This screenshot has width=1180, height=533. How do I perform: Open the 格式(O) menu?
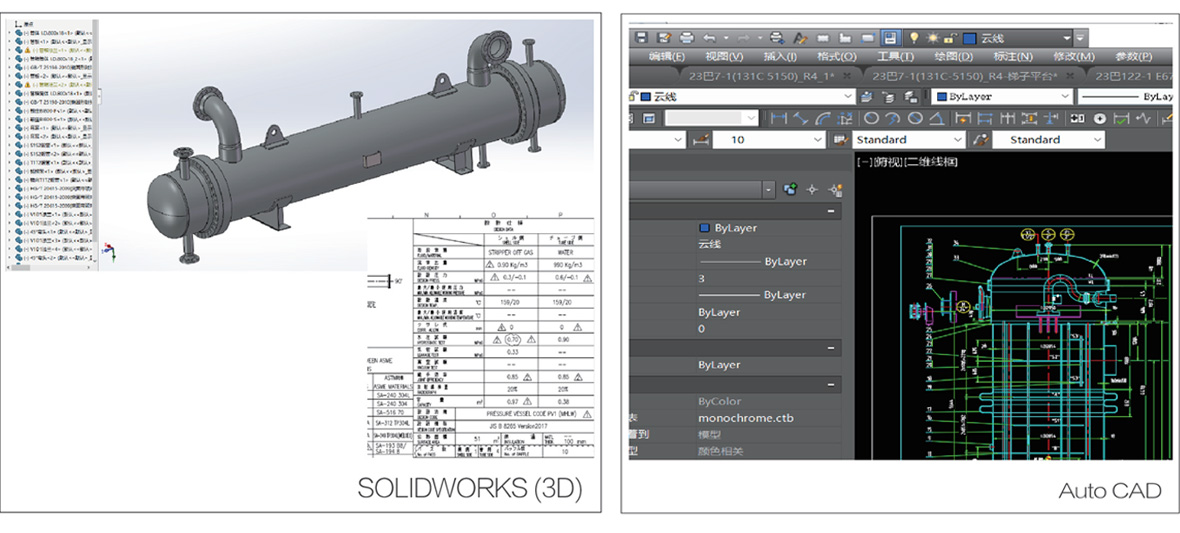pos(836,57)
